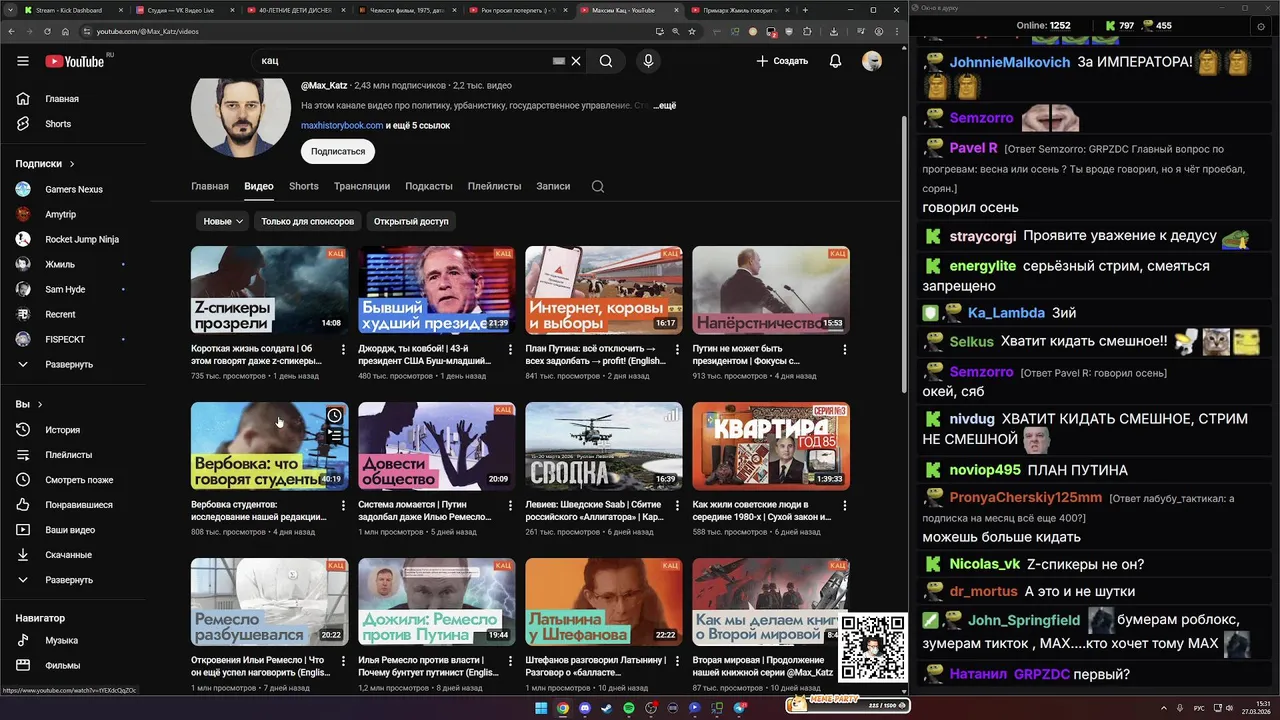Bookmark this page with the star icon
This screenshot has width=1280, height=720.
pos(692,31)
